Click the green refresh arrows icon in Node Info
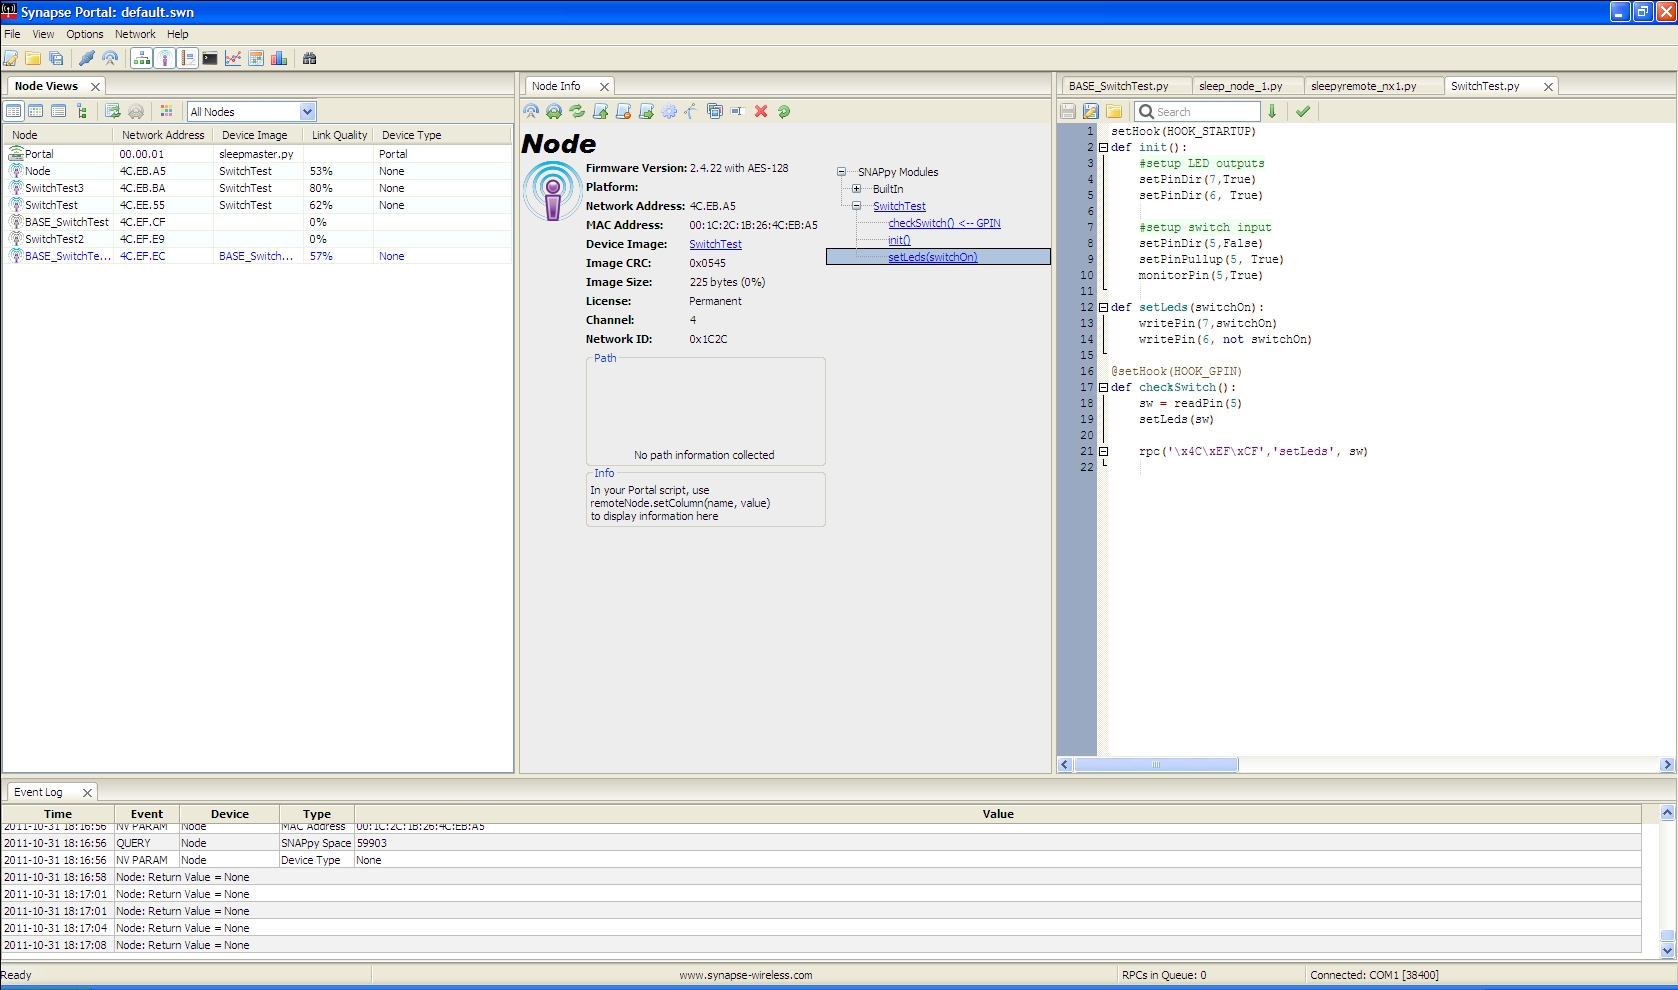1678x990 pixels. [577, 111]
